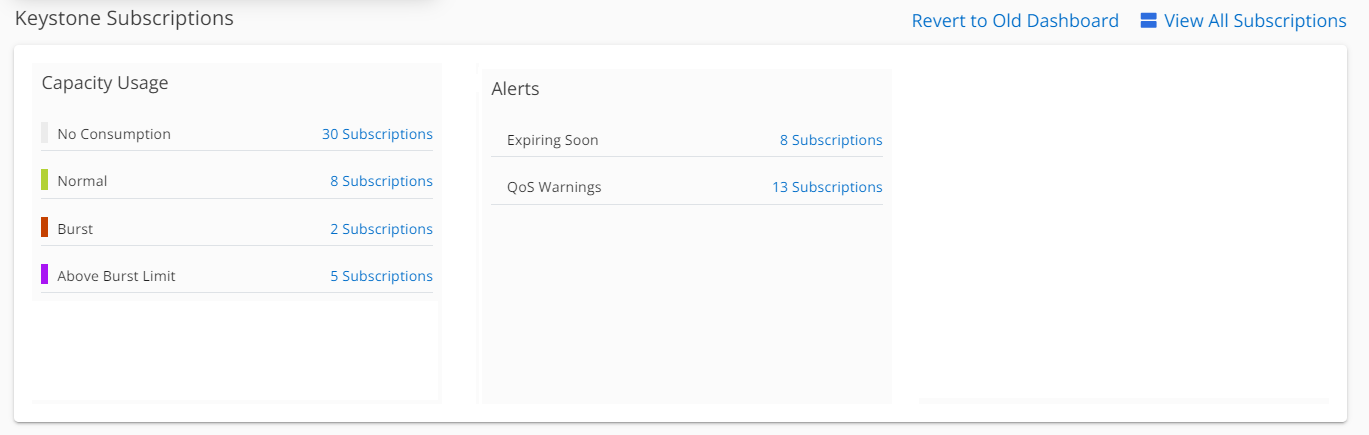
Task: Click the Expiring Soon alert label
Action: (552, 140)
